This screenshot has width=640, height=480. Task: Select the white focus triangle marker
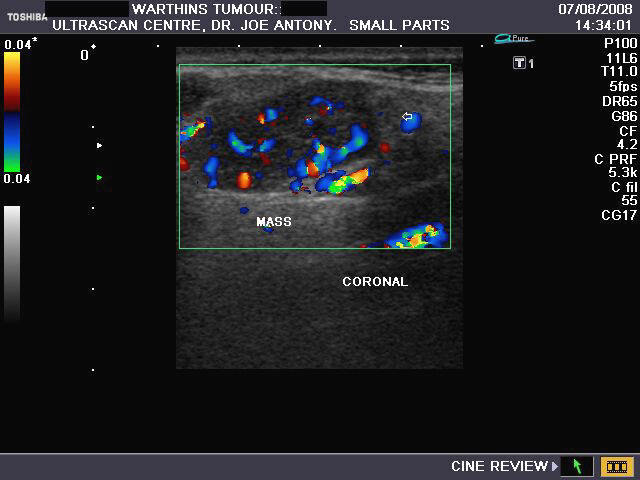point(99,146)
